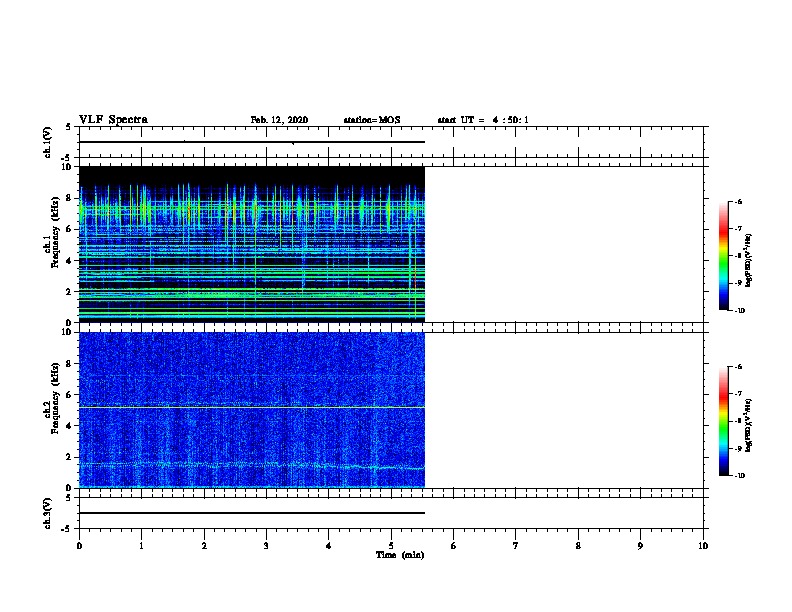This screenshot has height=612, width=792.
Task: Click the ch.1 voltage trace line
Action: pyautogui.click(x=252, y=142)
